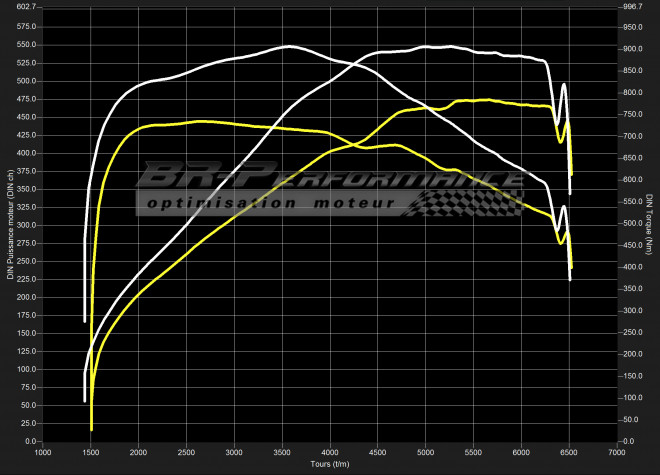This screenshot has height=475, width=660.
Task: Click the 300.0 label on left power axis
Action: (x=27, y=225)
